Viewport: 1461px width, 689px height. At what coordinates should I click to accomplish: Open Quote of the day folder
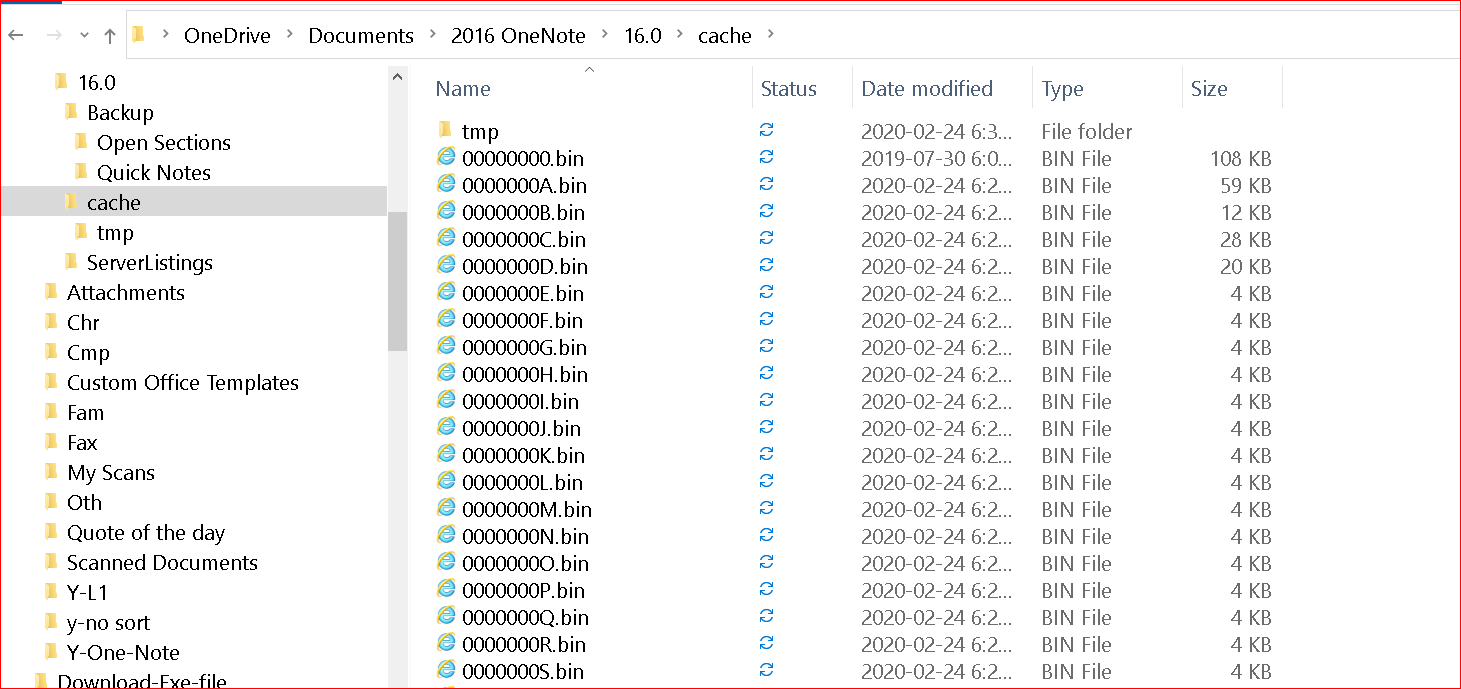click(x=146, y=532)
